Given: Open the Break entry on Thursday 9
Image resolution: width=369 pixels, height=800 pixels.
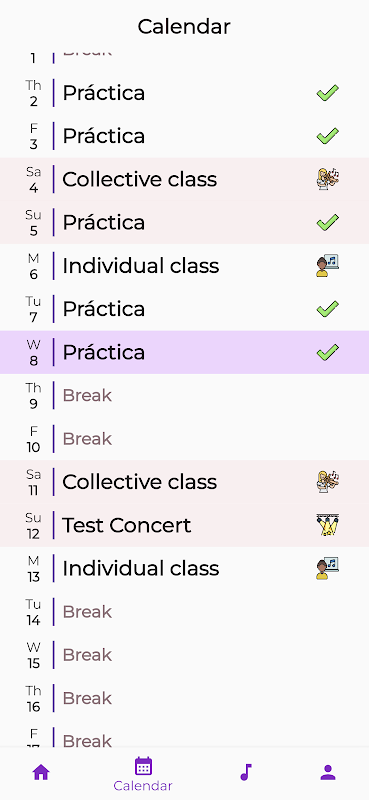Looking at the screenshot, I should [184, 395].
